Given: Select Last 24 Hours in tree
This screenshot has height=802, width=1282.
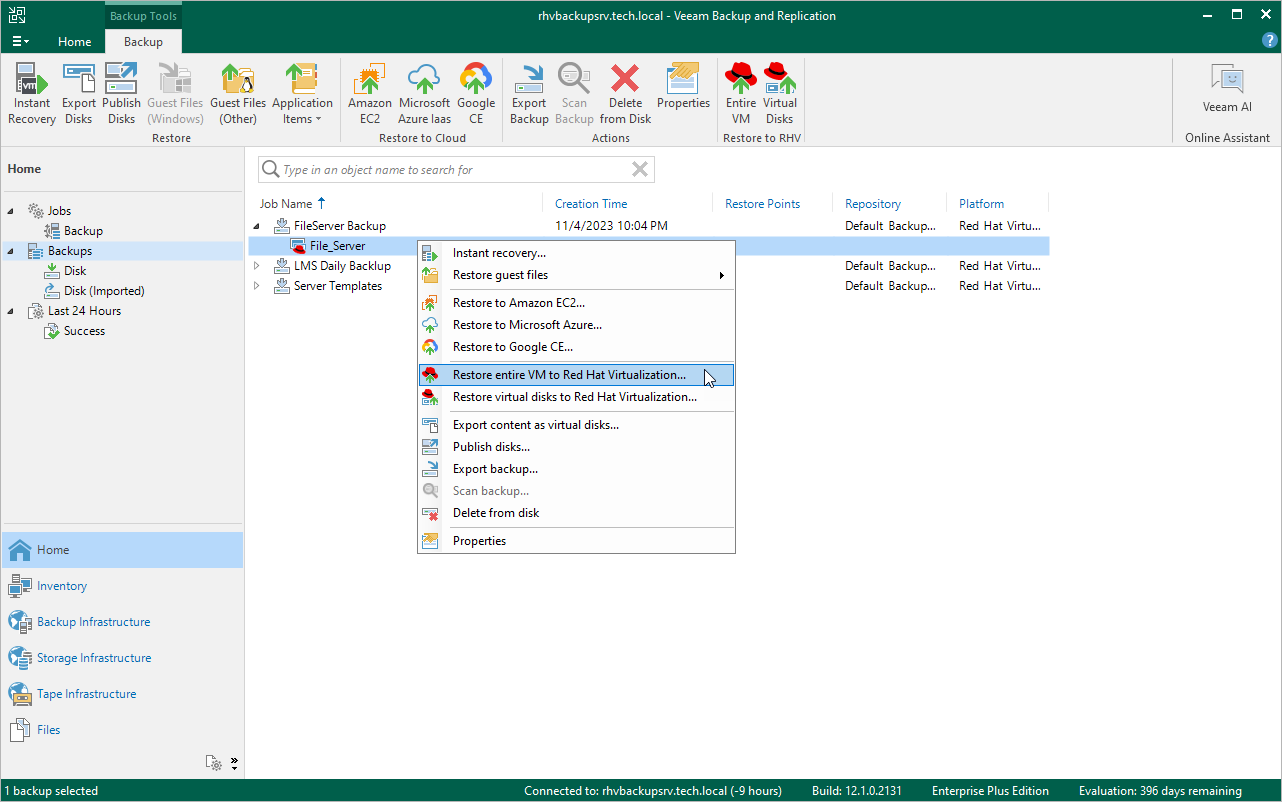Looking at the screenshot, I should pyautogui.click(x=84, y=311).
